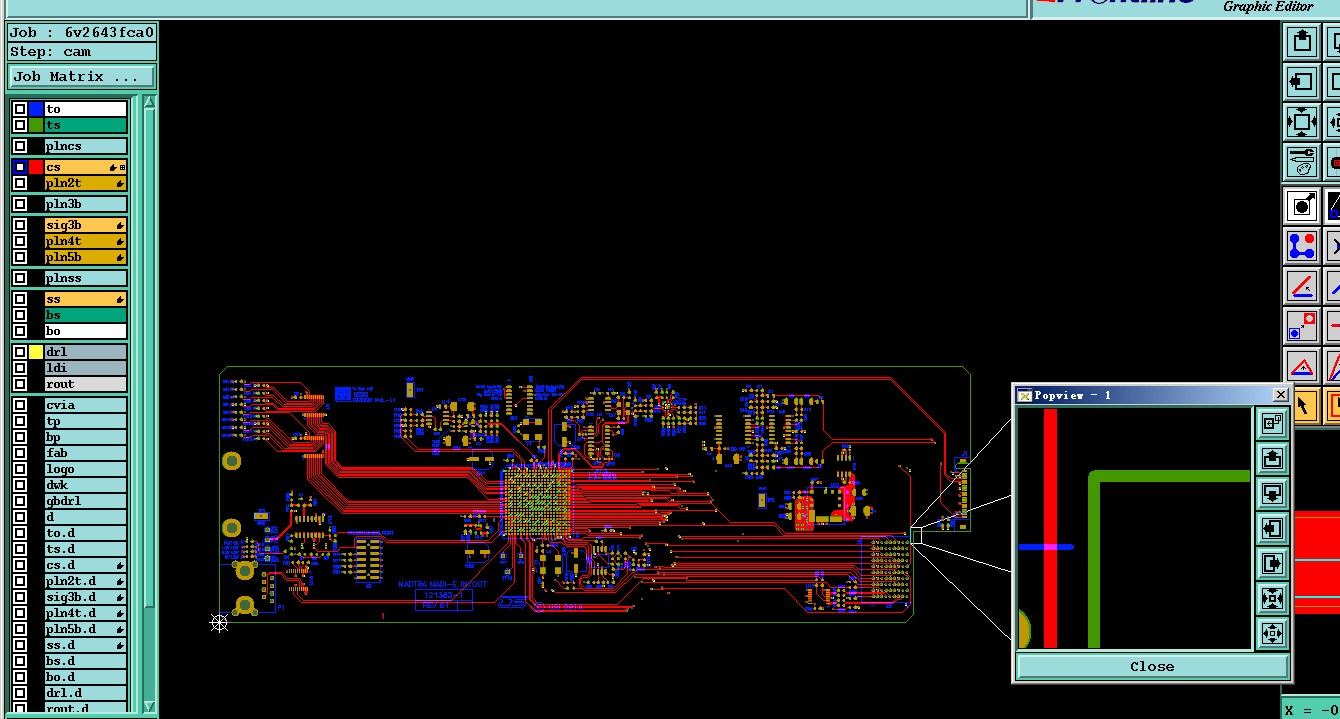
Task: Select the 'bo' layer name
Action: point(85,331)
